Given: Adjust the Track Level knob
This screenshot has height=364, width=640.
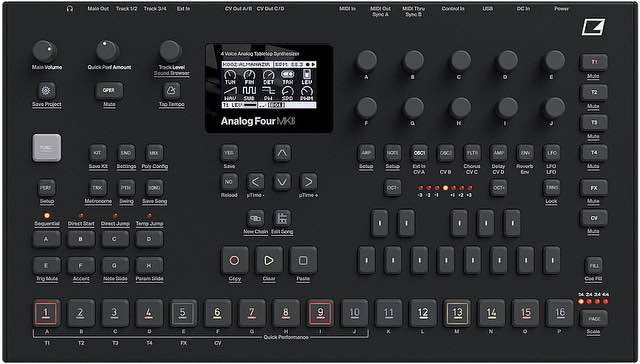Looking at the screenshot, I should tap(171, 51).
